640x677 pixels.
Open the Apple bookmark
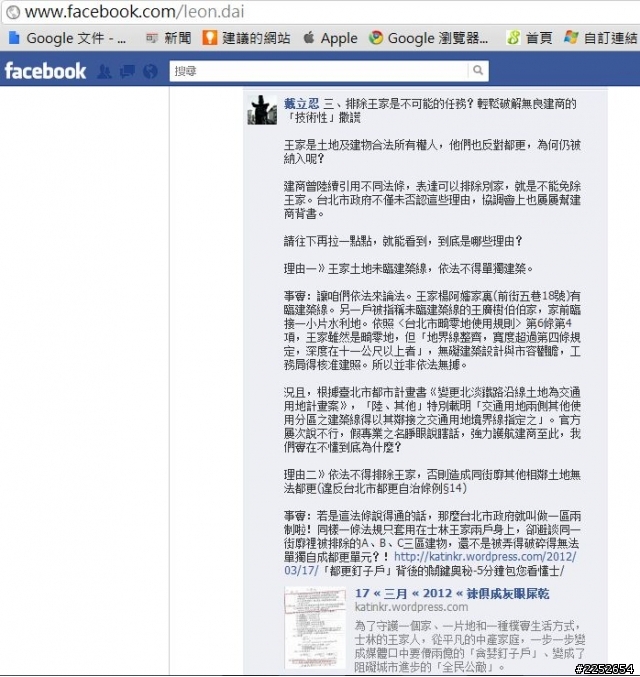point(330,38)
